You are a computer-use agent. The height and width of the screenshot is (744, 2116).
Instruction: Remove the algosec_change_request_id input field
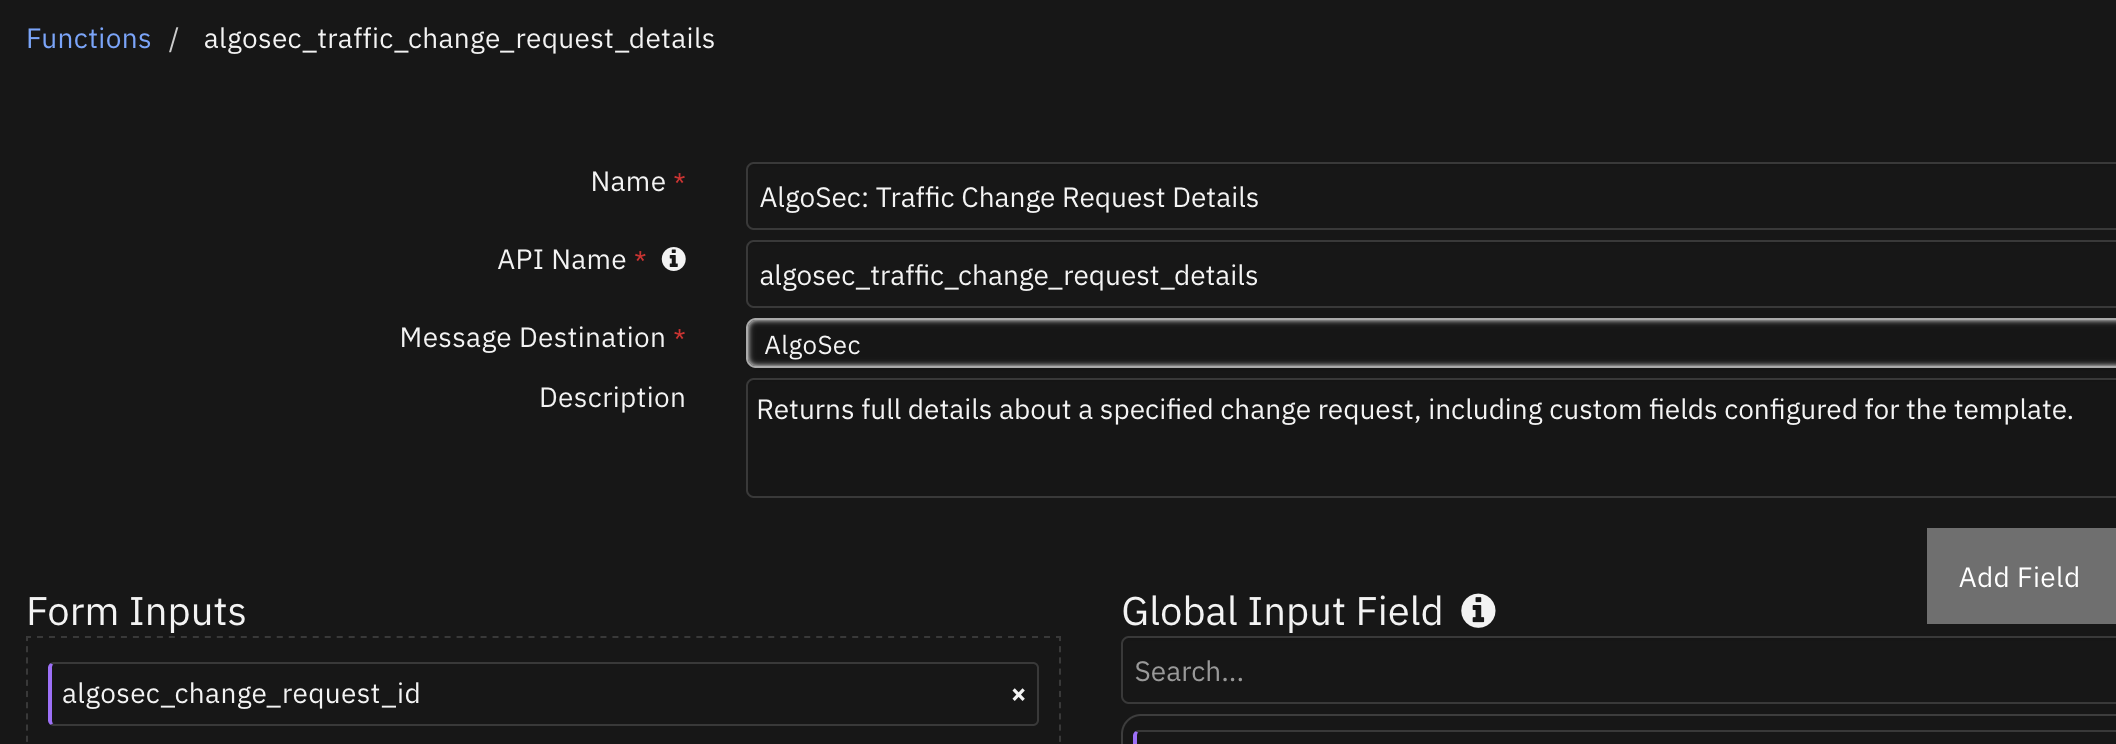tap(1018, 694)
